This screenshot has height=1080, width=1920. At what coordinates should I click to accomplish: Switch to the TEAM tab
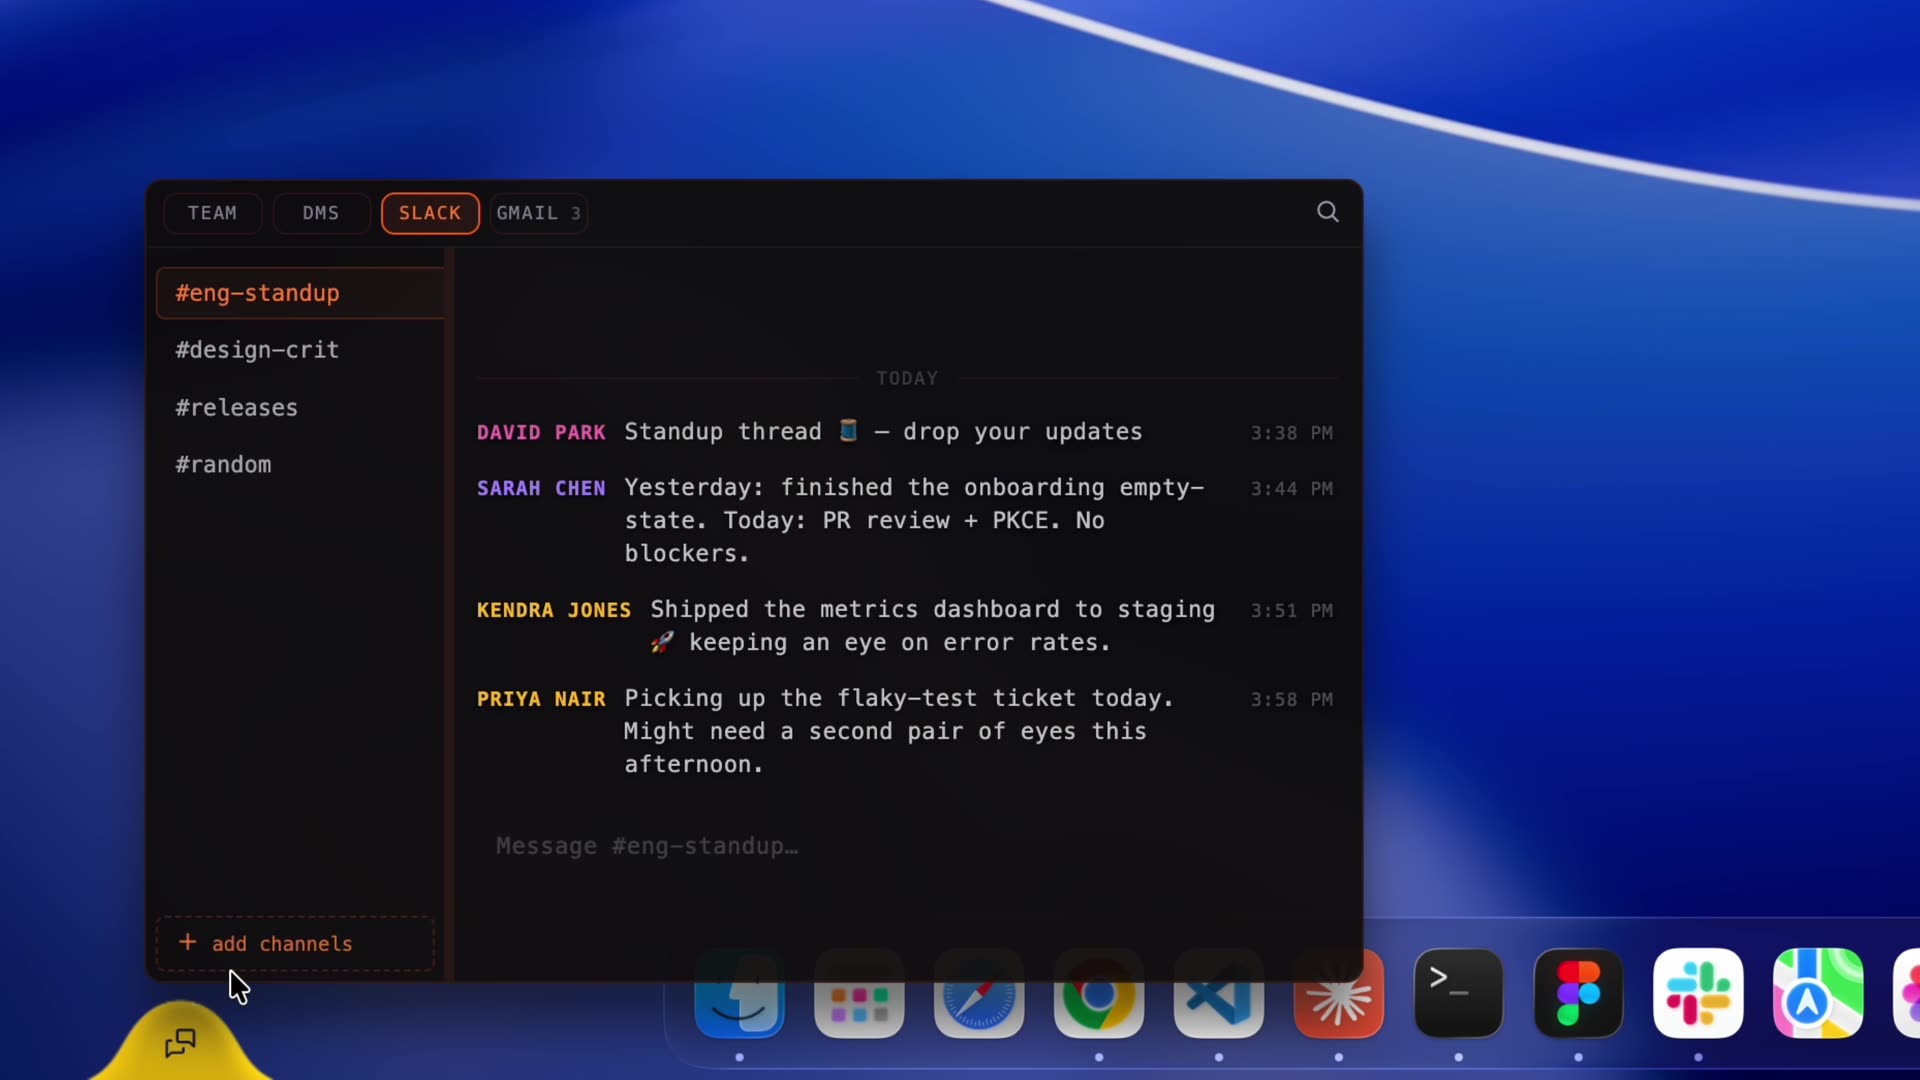coord(213,213)
